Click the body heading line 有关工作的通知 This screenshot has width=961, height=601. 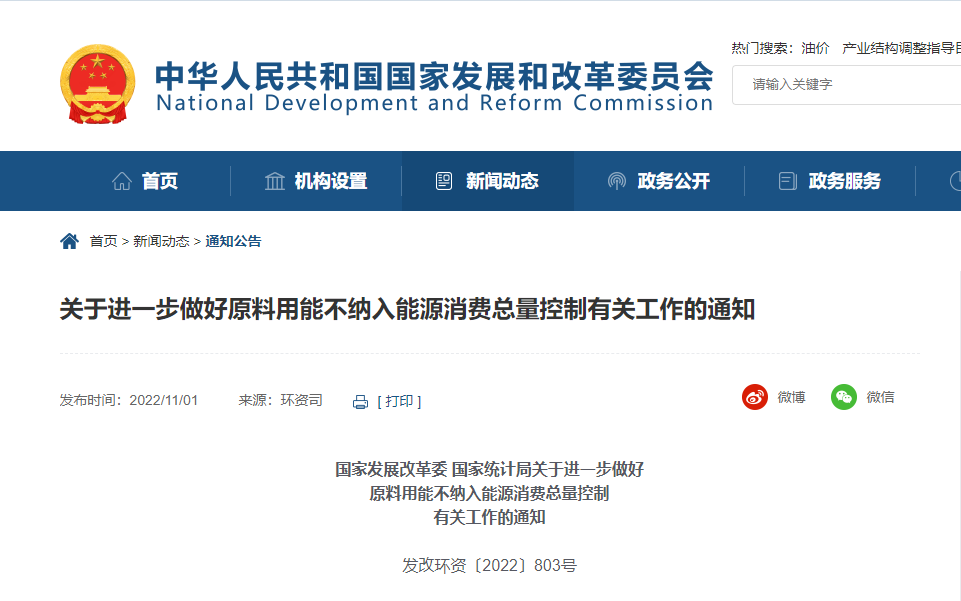[x=489, y=518]
